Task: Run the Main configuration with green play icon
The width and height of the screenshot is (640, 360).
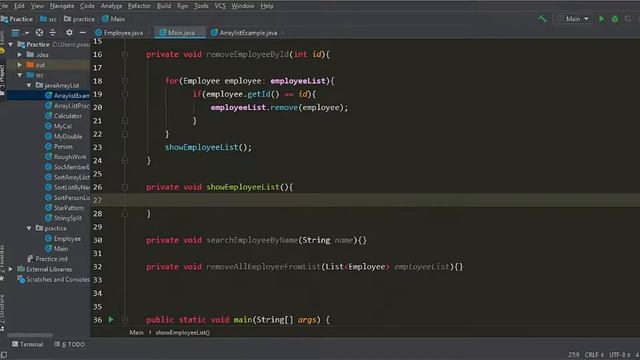Action: 602,19
